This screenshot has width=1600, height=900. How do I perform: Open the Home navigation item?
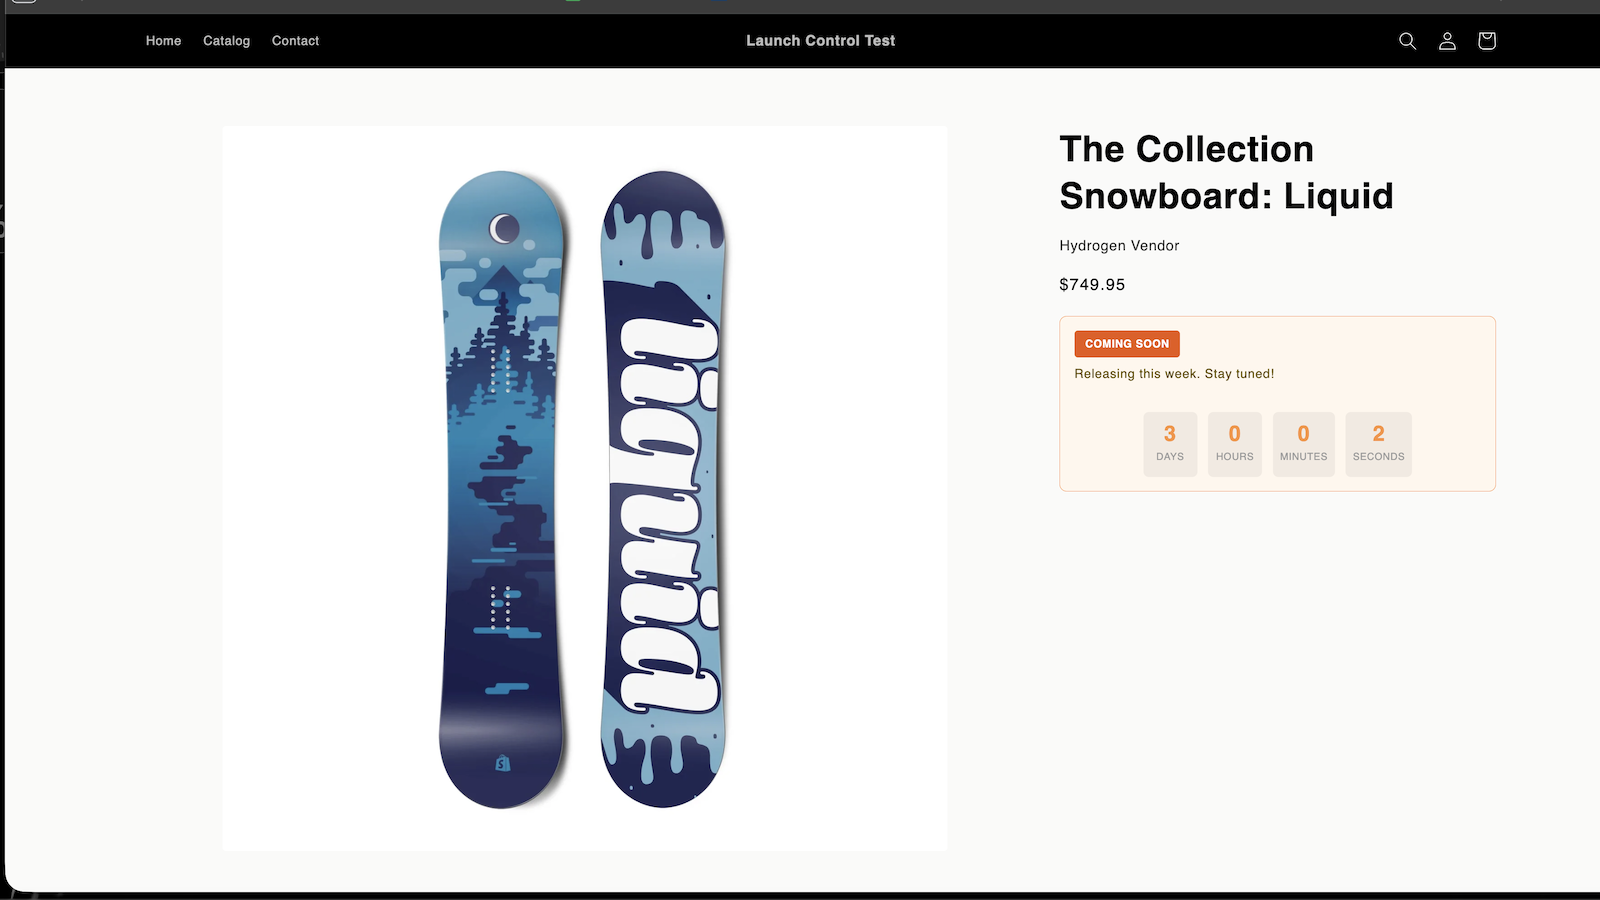[163, 41]
